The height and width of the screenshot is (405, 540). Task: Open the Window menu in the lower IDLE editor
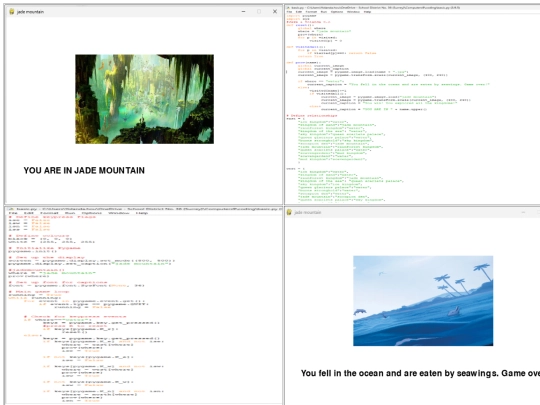[119, 213]
